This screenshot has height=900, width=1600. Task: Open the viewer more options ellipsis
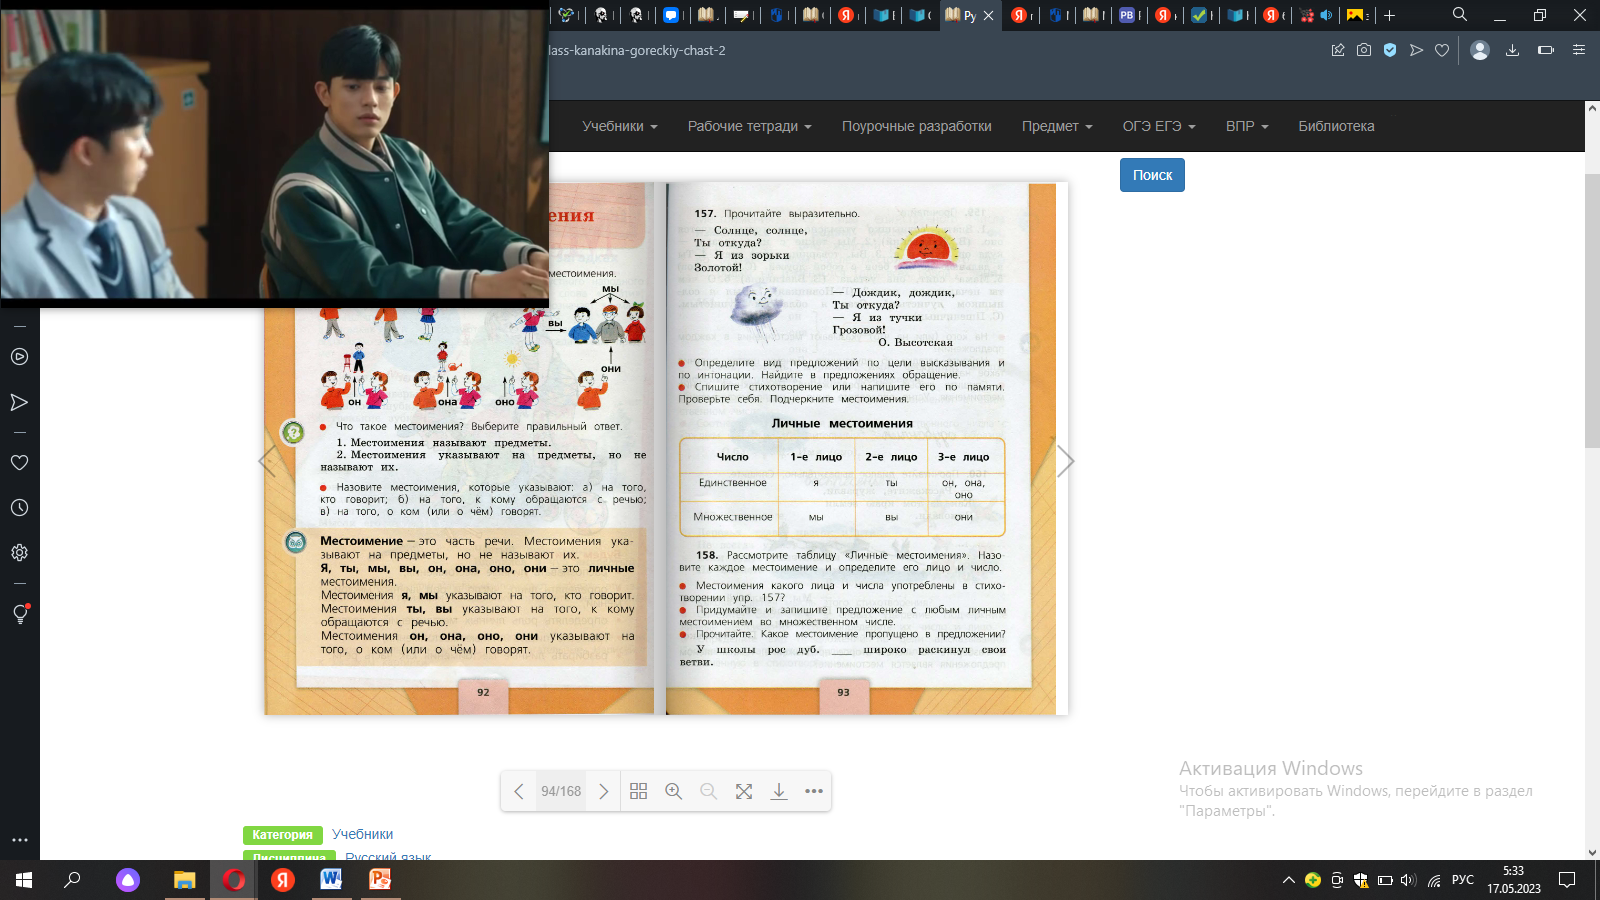pyautogui.click(x=814, y=791)
